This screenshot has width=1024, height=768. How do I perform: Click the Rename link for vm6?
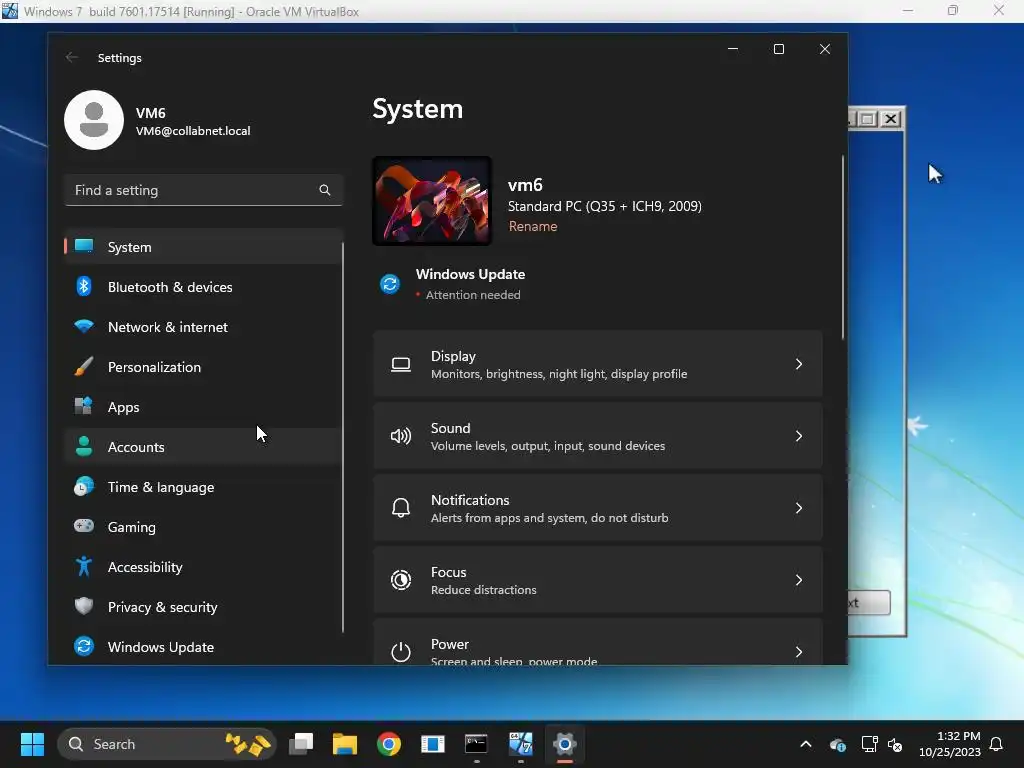pyautogui.click(x=533, y=226)
